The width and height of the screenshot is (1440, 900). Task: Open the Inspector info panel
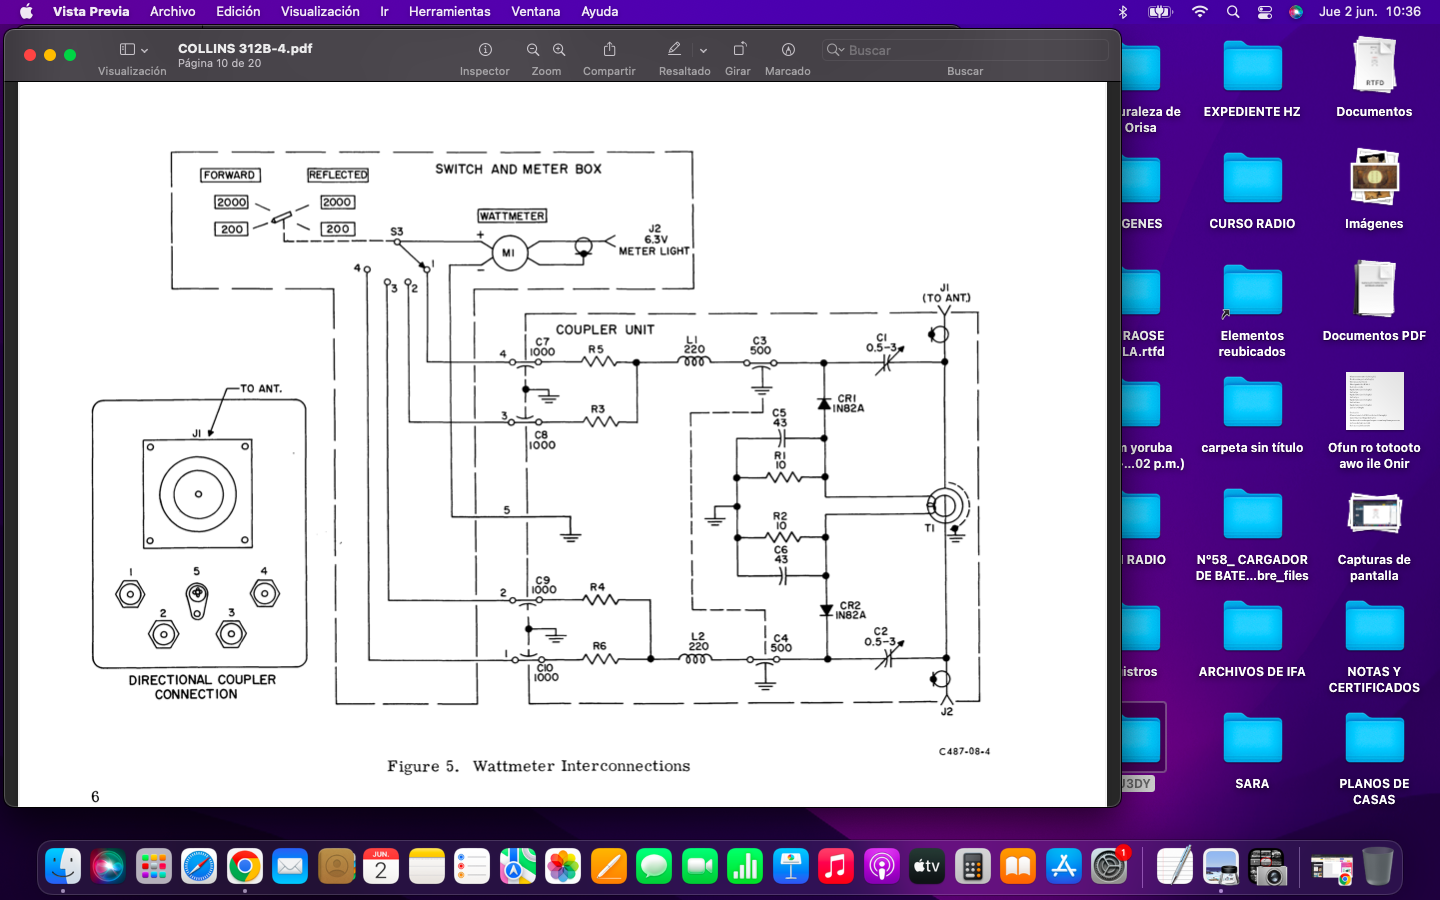coord(485,49)
